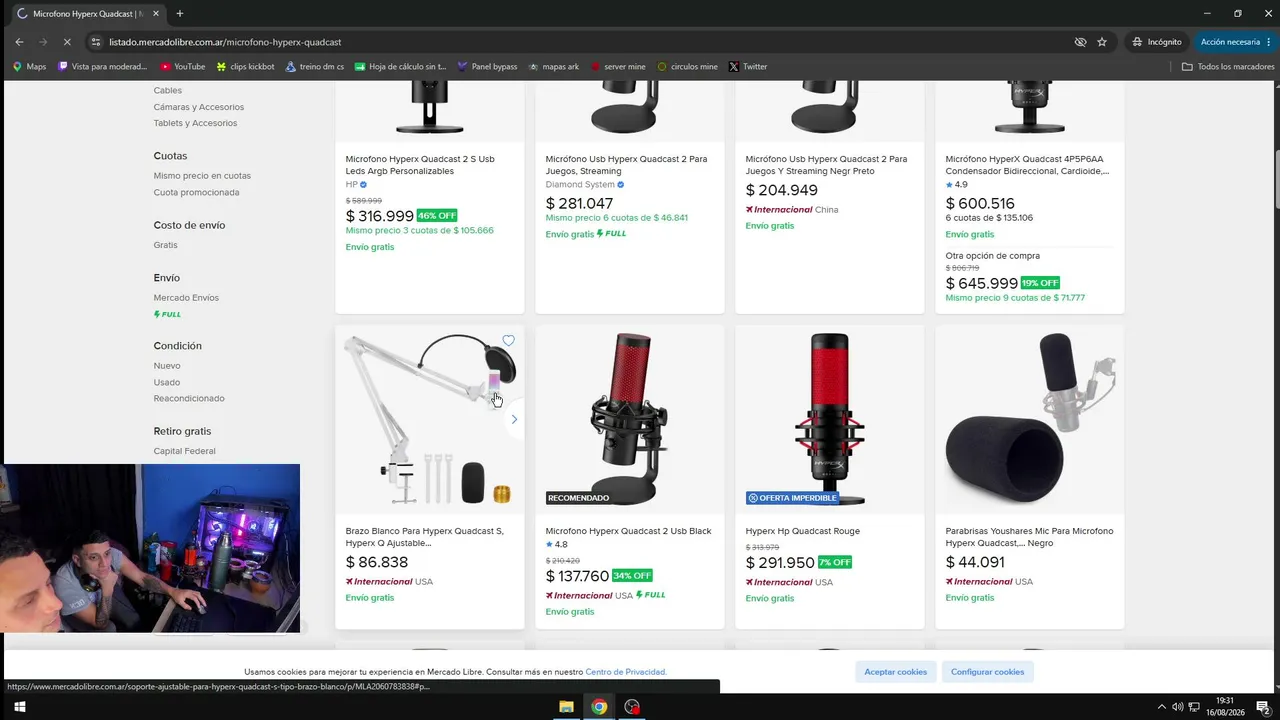Image resolution: width=1280 pixels, height=720 pixels.
Task: Open Micrófono HyperX Quadcast 4P5P6AA listing
Action: click(x=1028, y=165)
